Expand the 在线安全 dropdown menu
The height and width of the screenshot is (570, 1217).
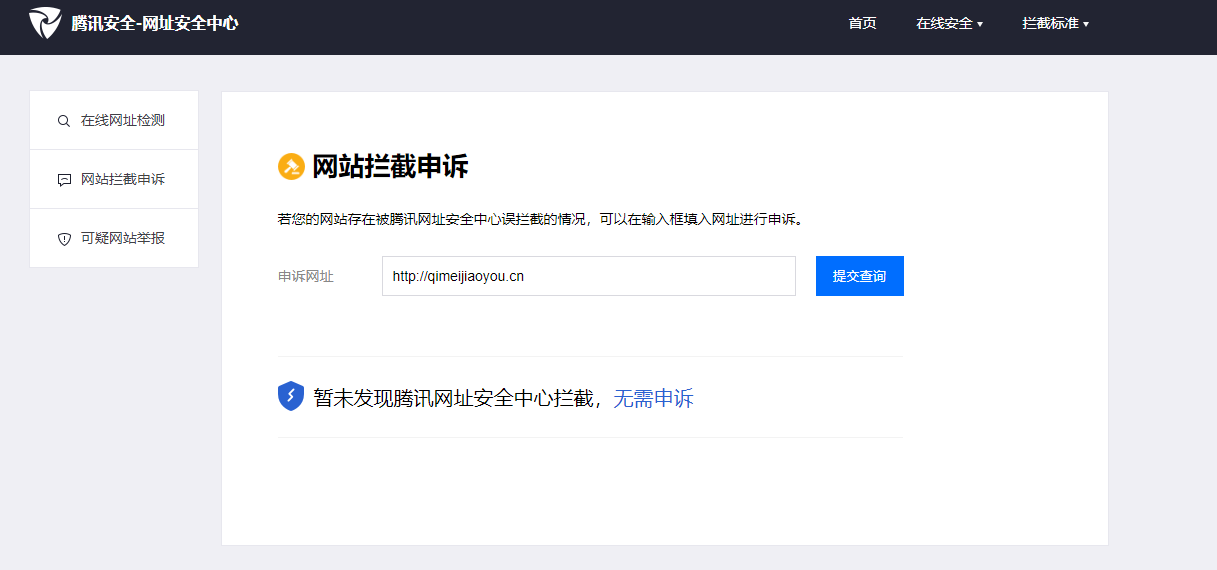click(x=949, y=23)
